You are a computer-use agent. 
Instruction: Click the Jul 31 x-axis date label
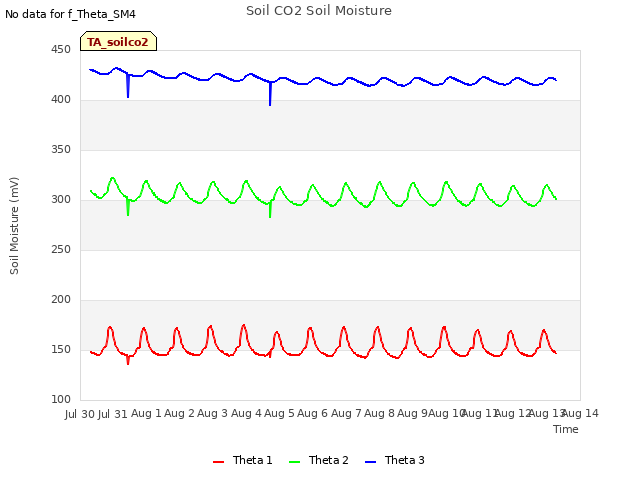click(x=113, y=414)
